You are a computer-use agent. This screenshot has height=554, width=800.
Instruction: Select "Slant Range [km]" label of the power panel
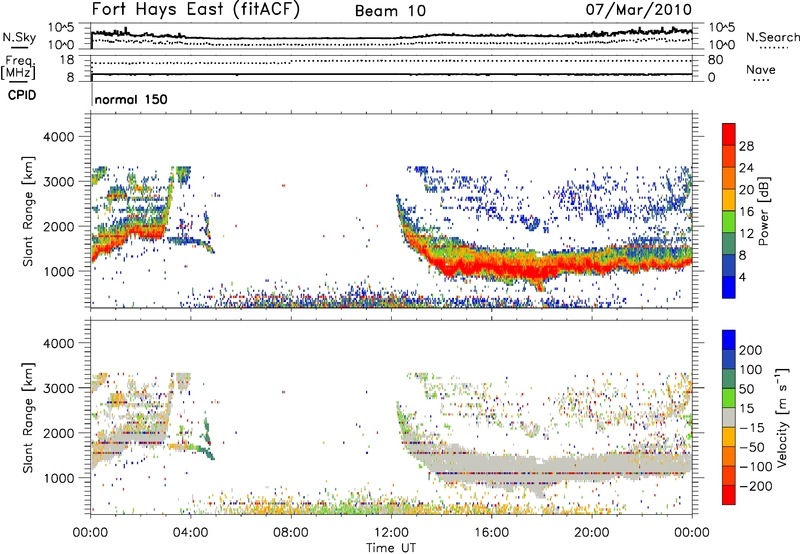pos(27,211)
